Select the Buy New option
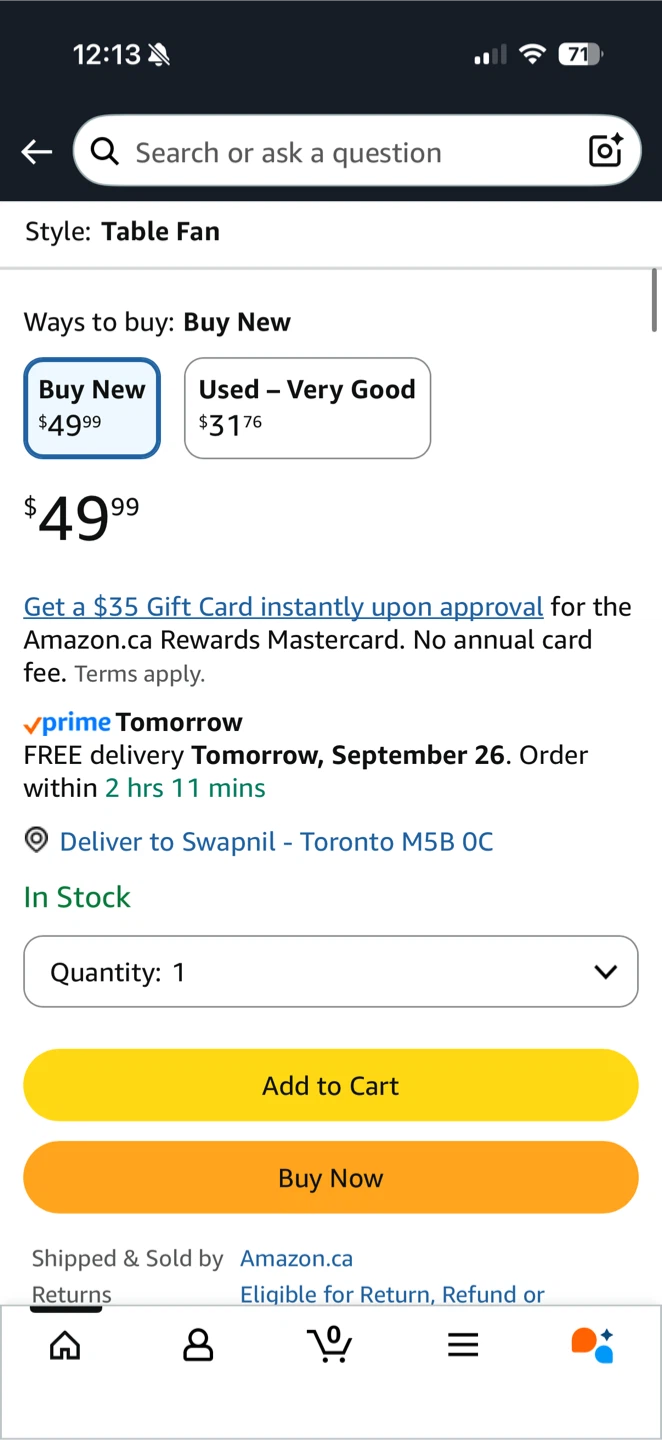 92,408
